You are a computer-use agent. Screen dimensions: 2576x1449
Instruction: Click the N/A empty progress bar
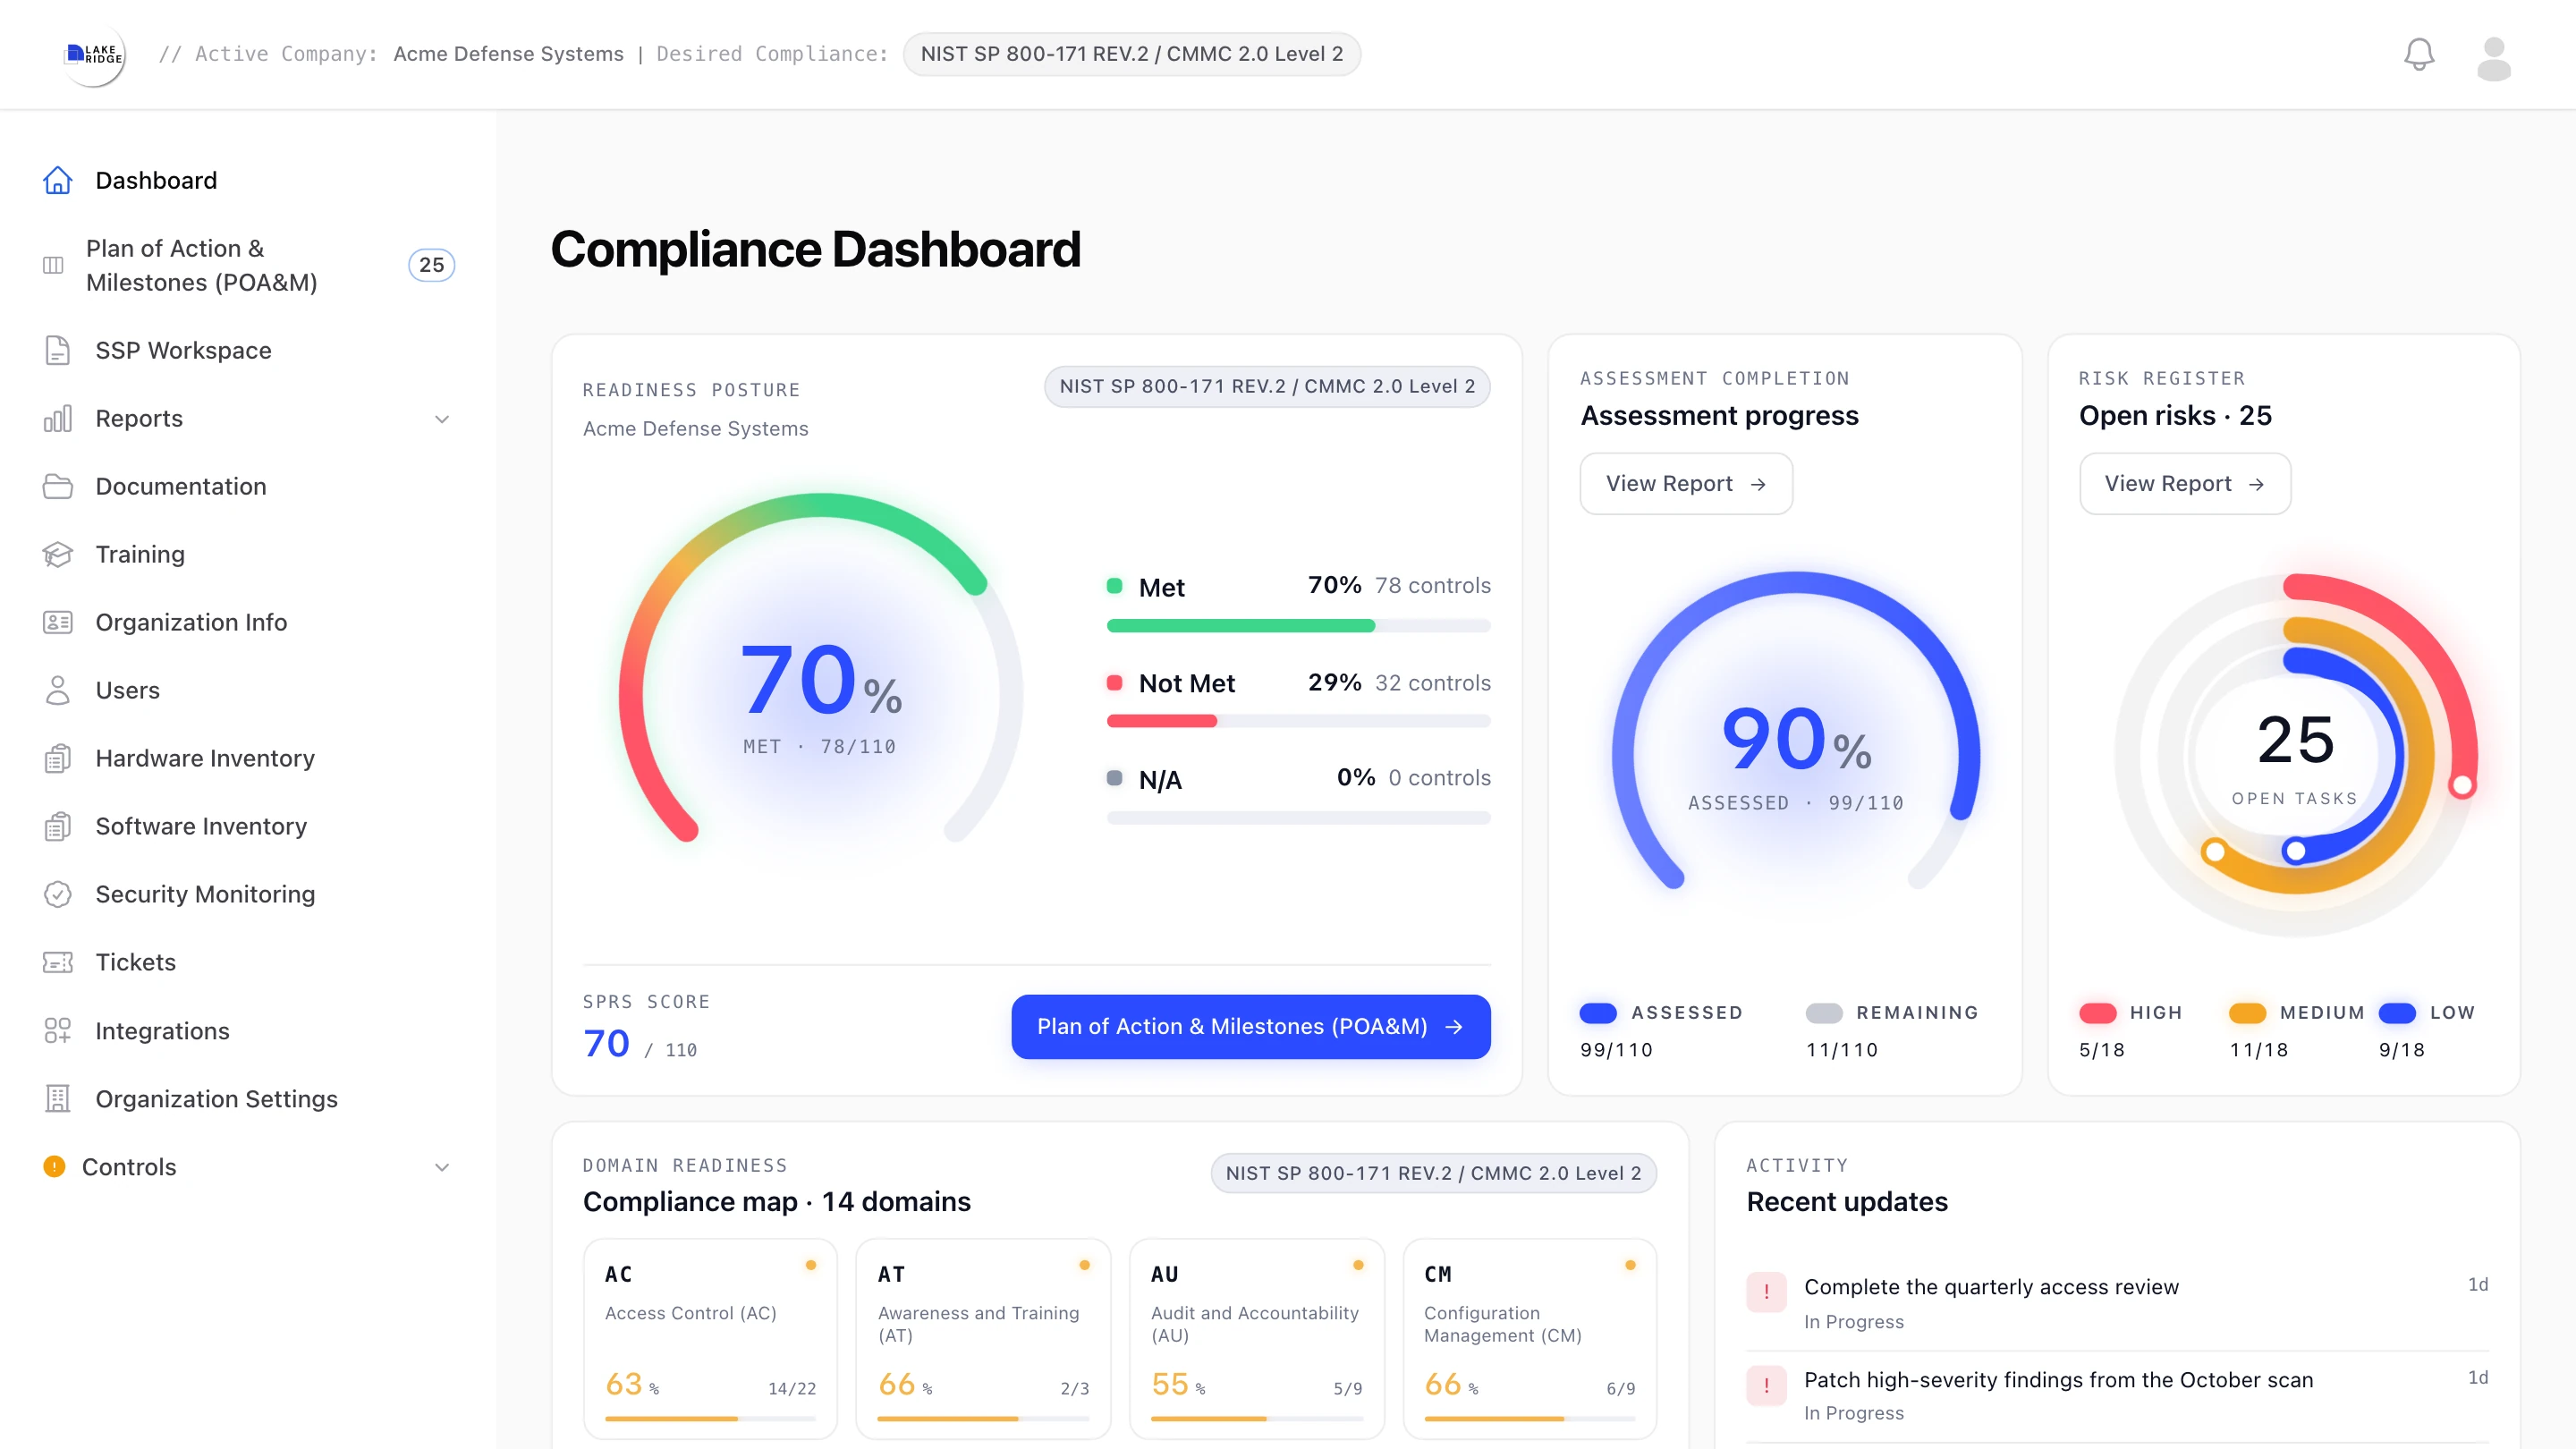(1298, 817)
